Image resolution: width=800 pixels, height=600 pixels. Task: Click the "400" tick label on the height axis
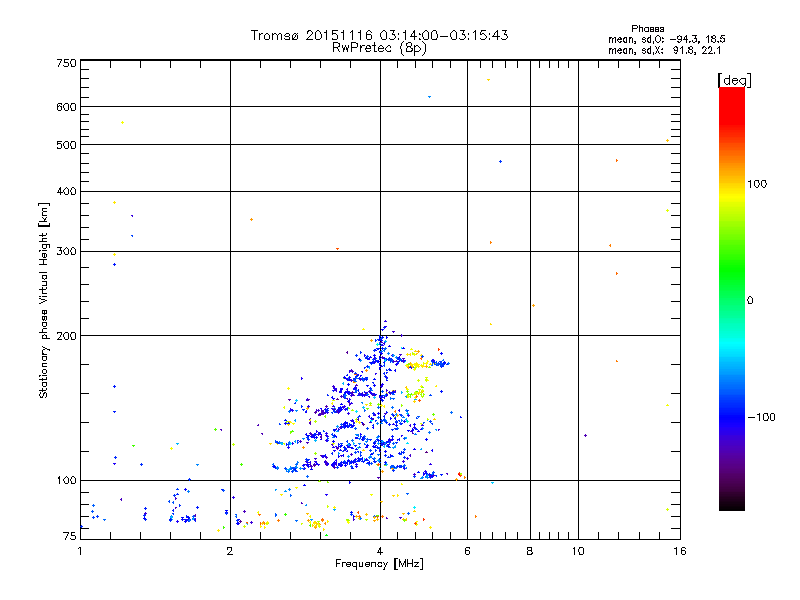66,192
